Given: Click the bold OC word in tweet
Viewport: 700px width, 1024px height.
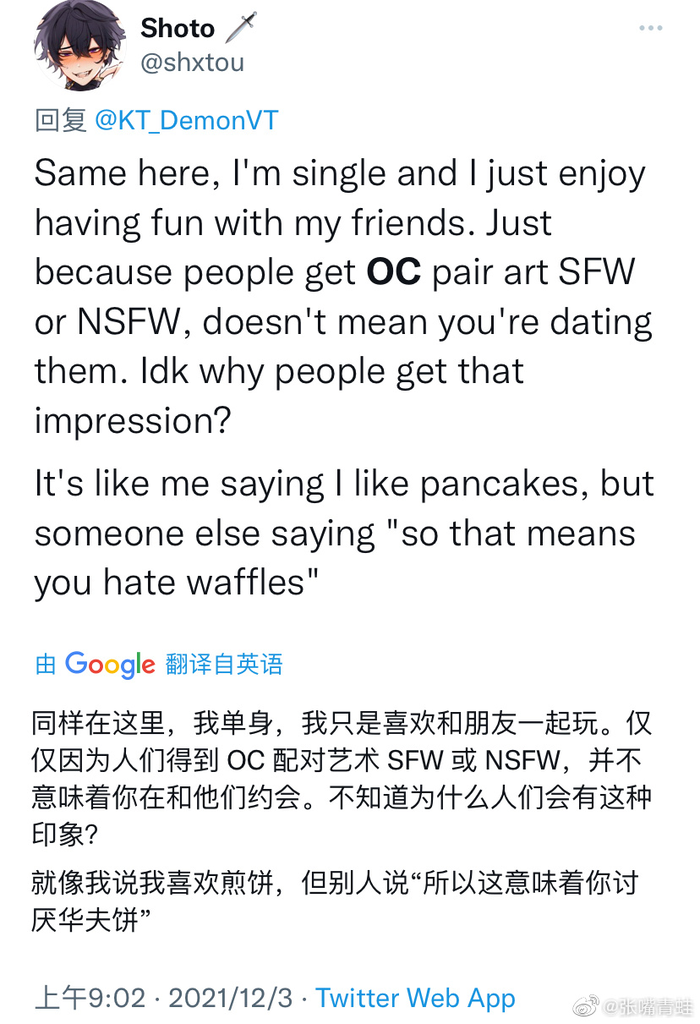Looking at the screenshot, I should click(x=394, y=272).
